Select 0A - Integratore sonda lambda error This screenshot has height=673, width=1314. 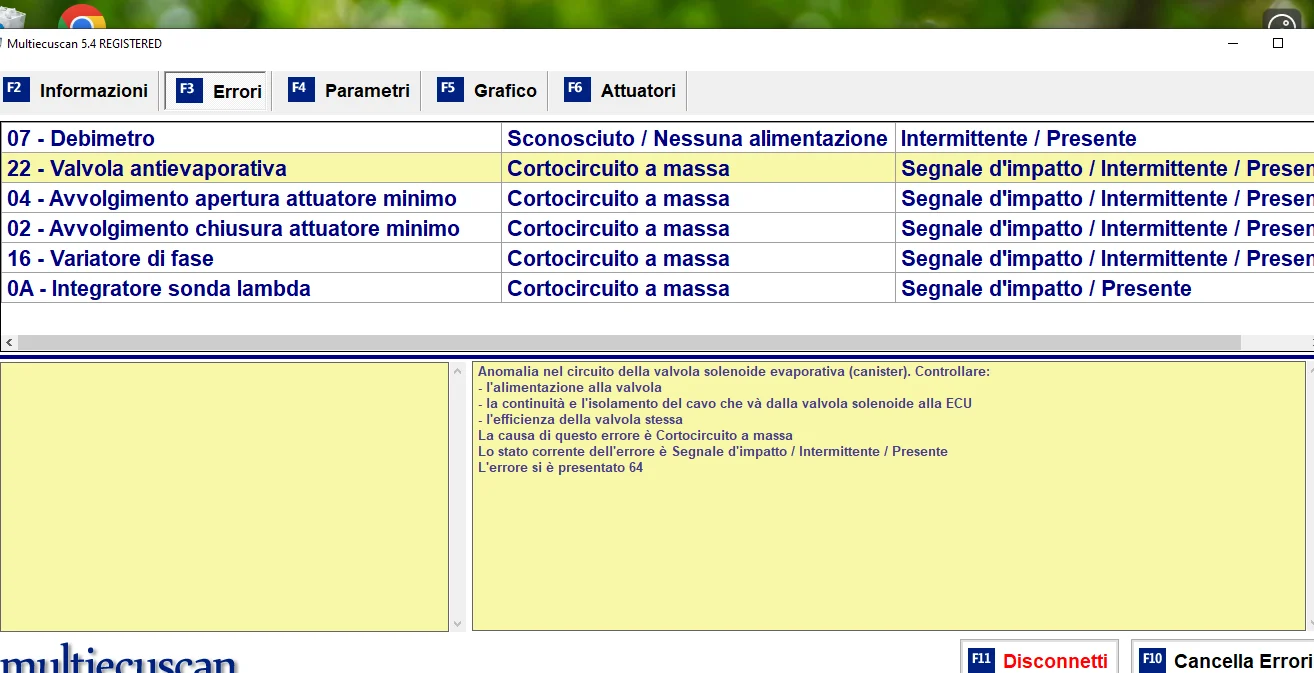click(250, 288)
